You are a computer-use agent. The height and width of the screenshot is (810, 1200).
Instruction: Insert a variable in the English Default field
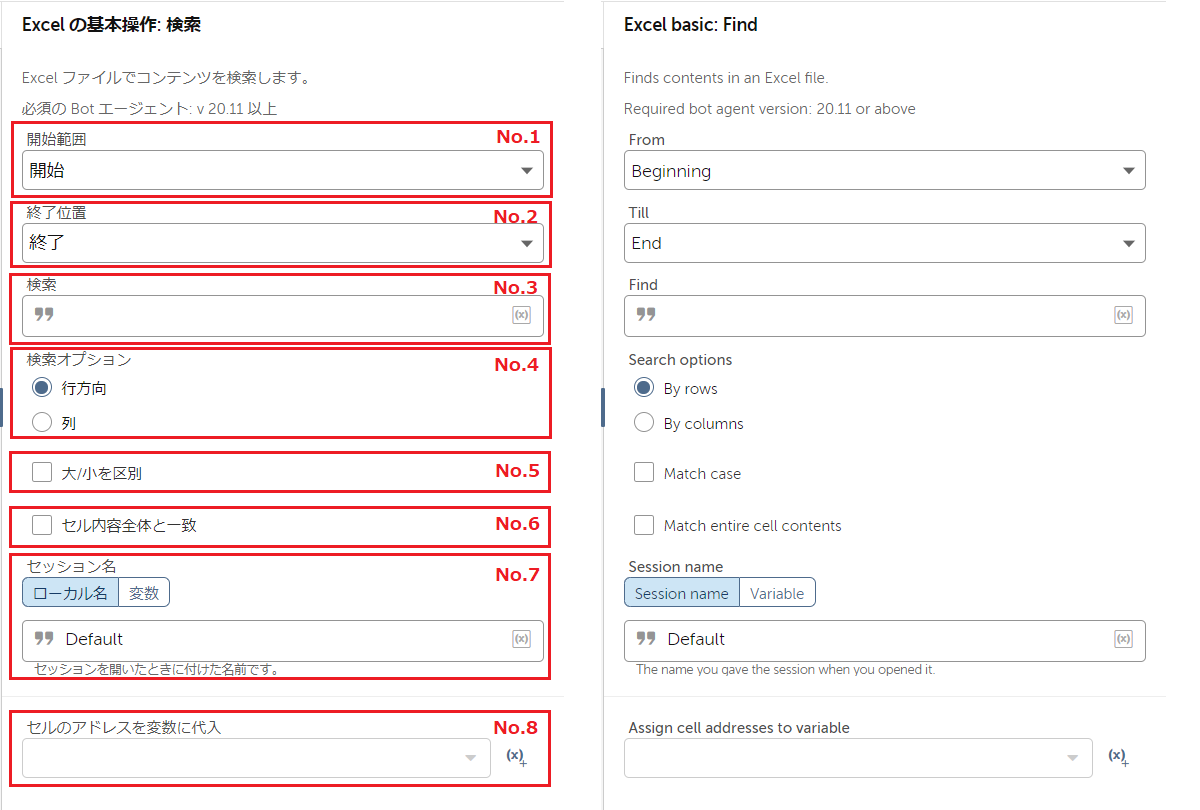click(1123, 639)
